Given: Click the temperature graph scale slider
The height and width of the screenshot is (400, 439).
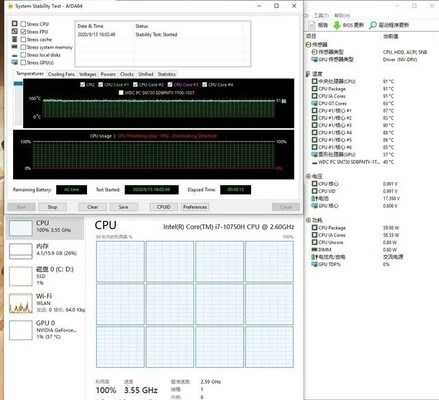Looking at the screenshot, I should click(18, 84).
